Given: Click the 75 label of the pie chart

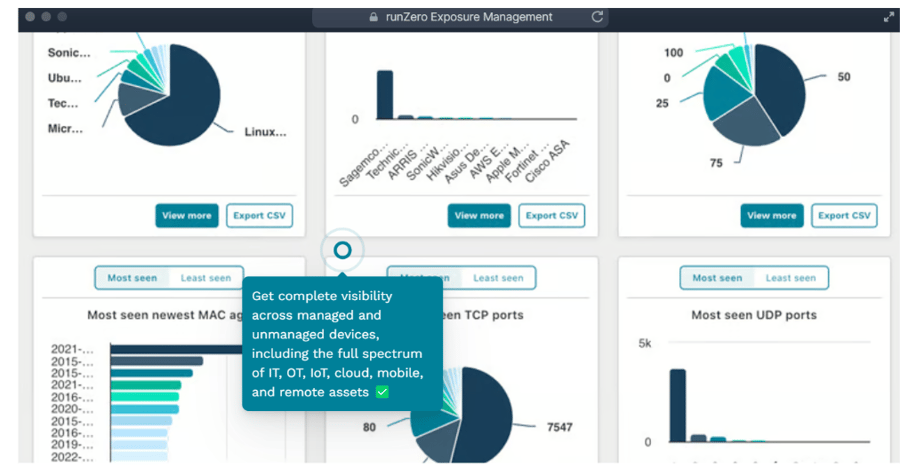Looking at the screenshot, I should (716, 164).
